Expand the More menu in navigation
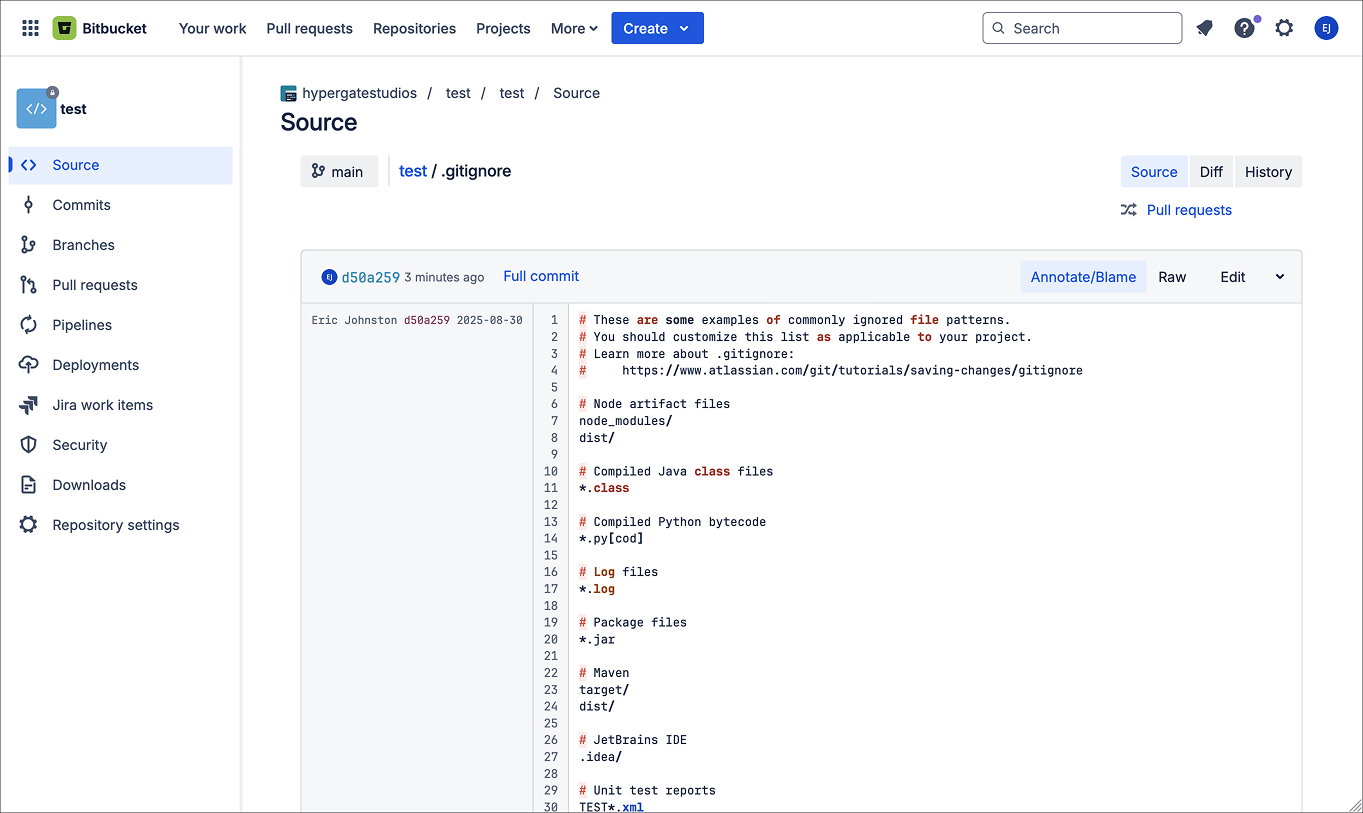 [x=574, y=28]
